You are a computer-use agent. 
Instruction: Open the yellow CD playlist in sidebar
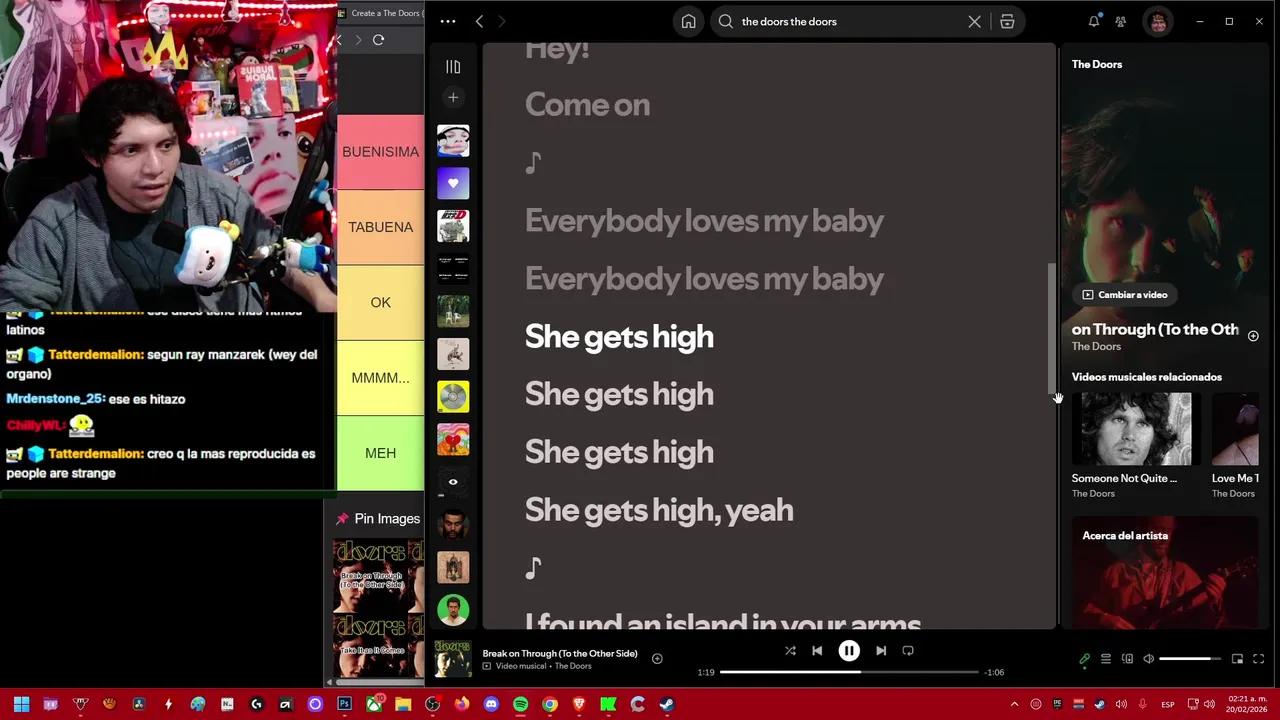[x=453, y=397]
